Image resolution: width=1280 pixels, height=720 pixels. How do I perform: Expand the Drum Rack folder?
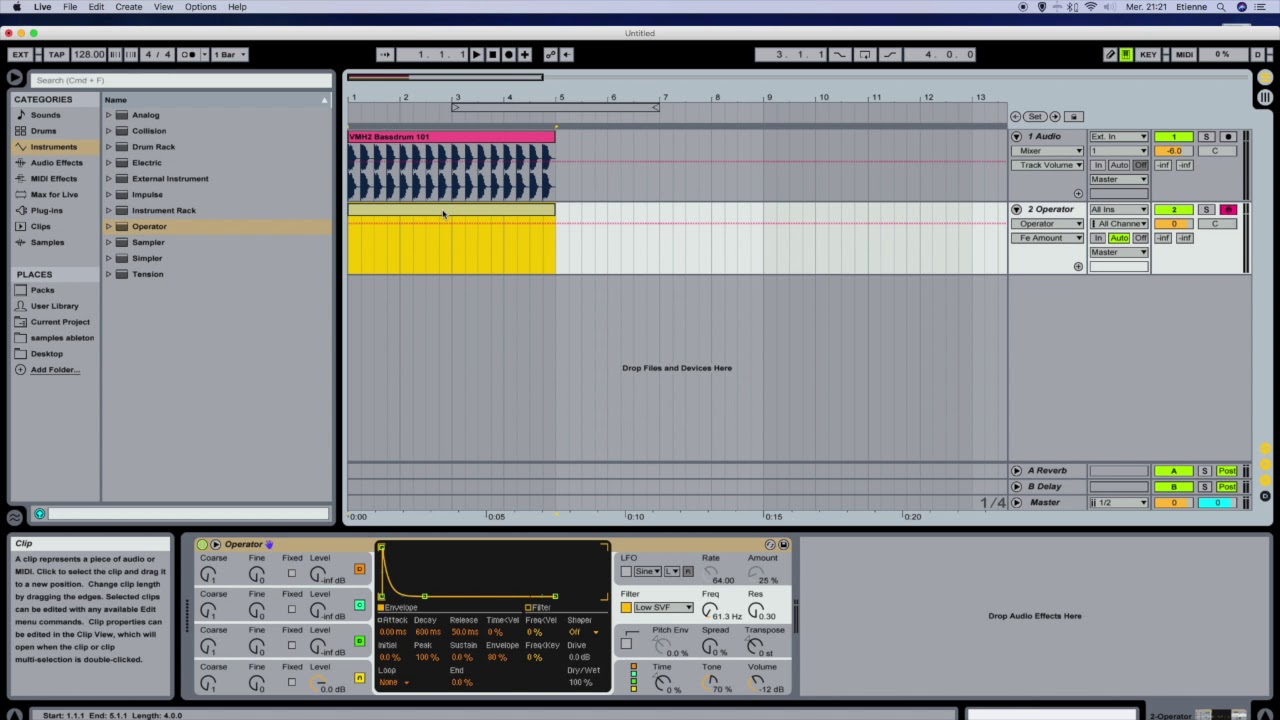[x=108, y=147]
